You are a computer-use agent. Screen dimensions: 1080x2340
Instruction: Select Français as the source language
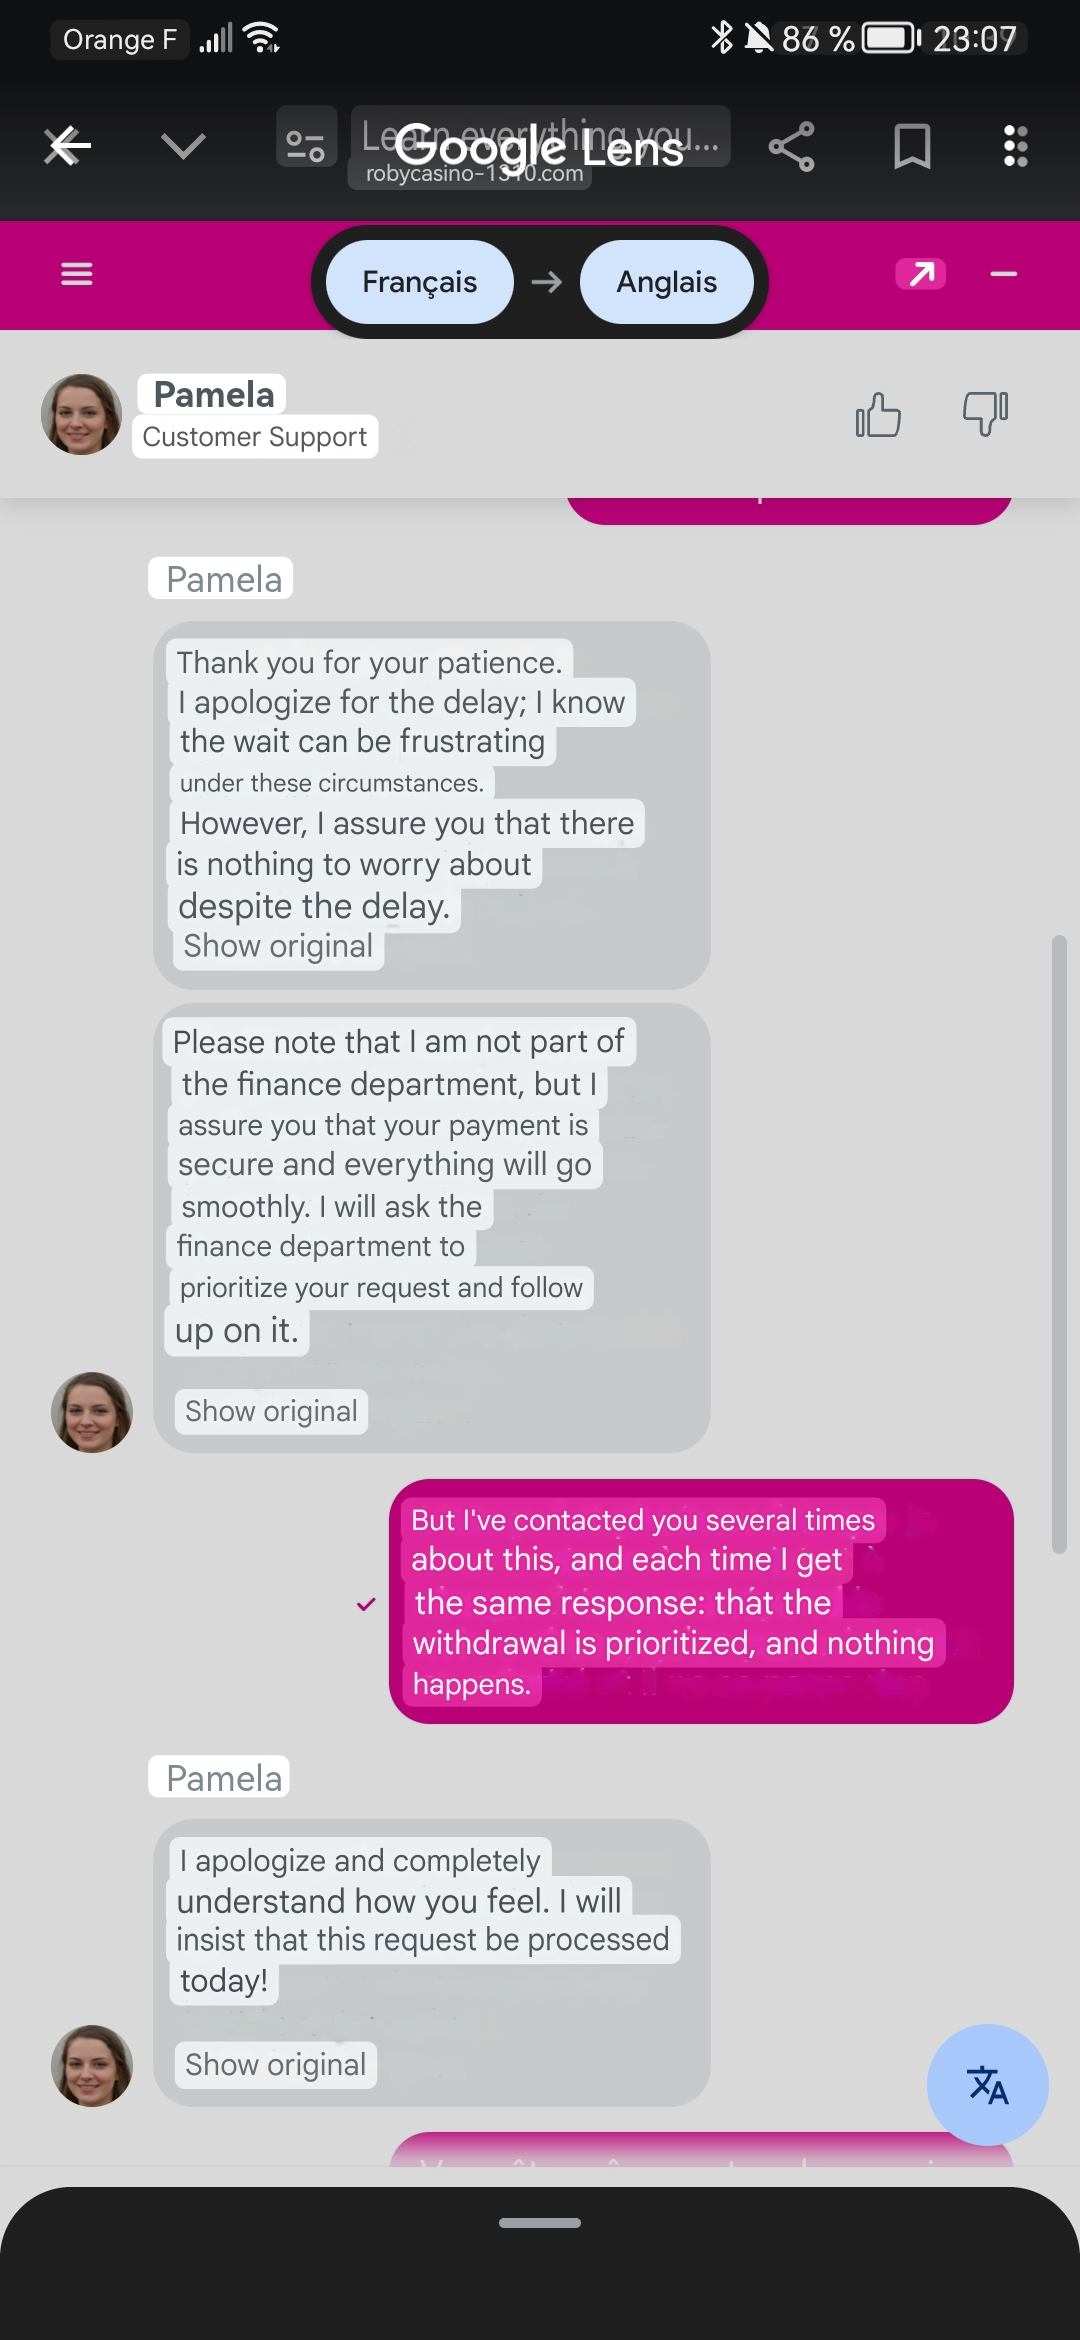(x=420, y=282)
